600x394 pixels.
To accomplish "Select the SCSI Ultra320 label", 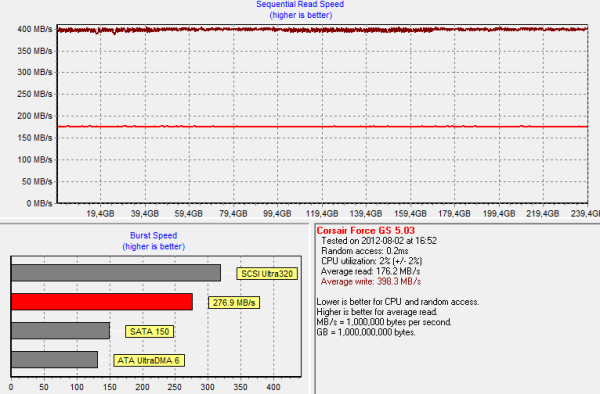I will click(x=267, y=274).
